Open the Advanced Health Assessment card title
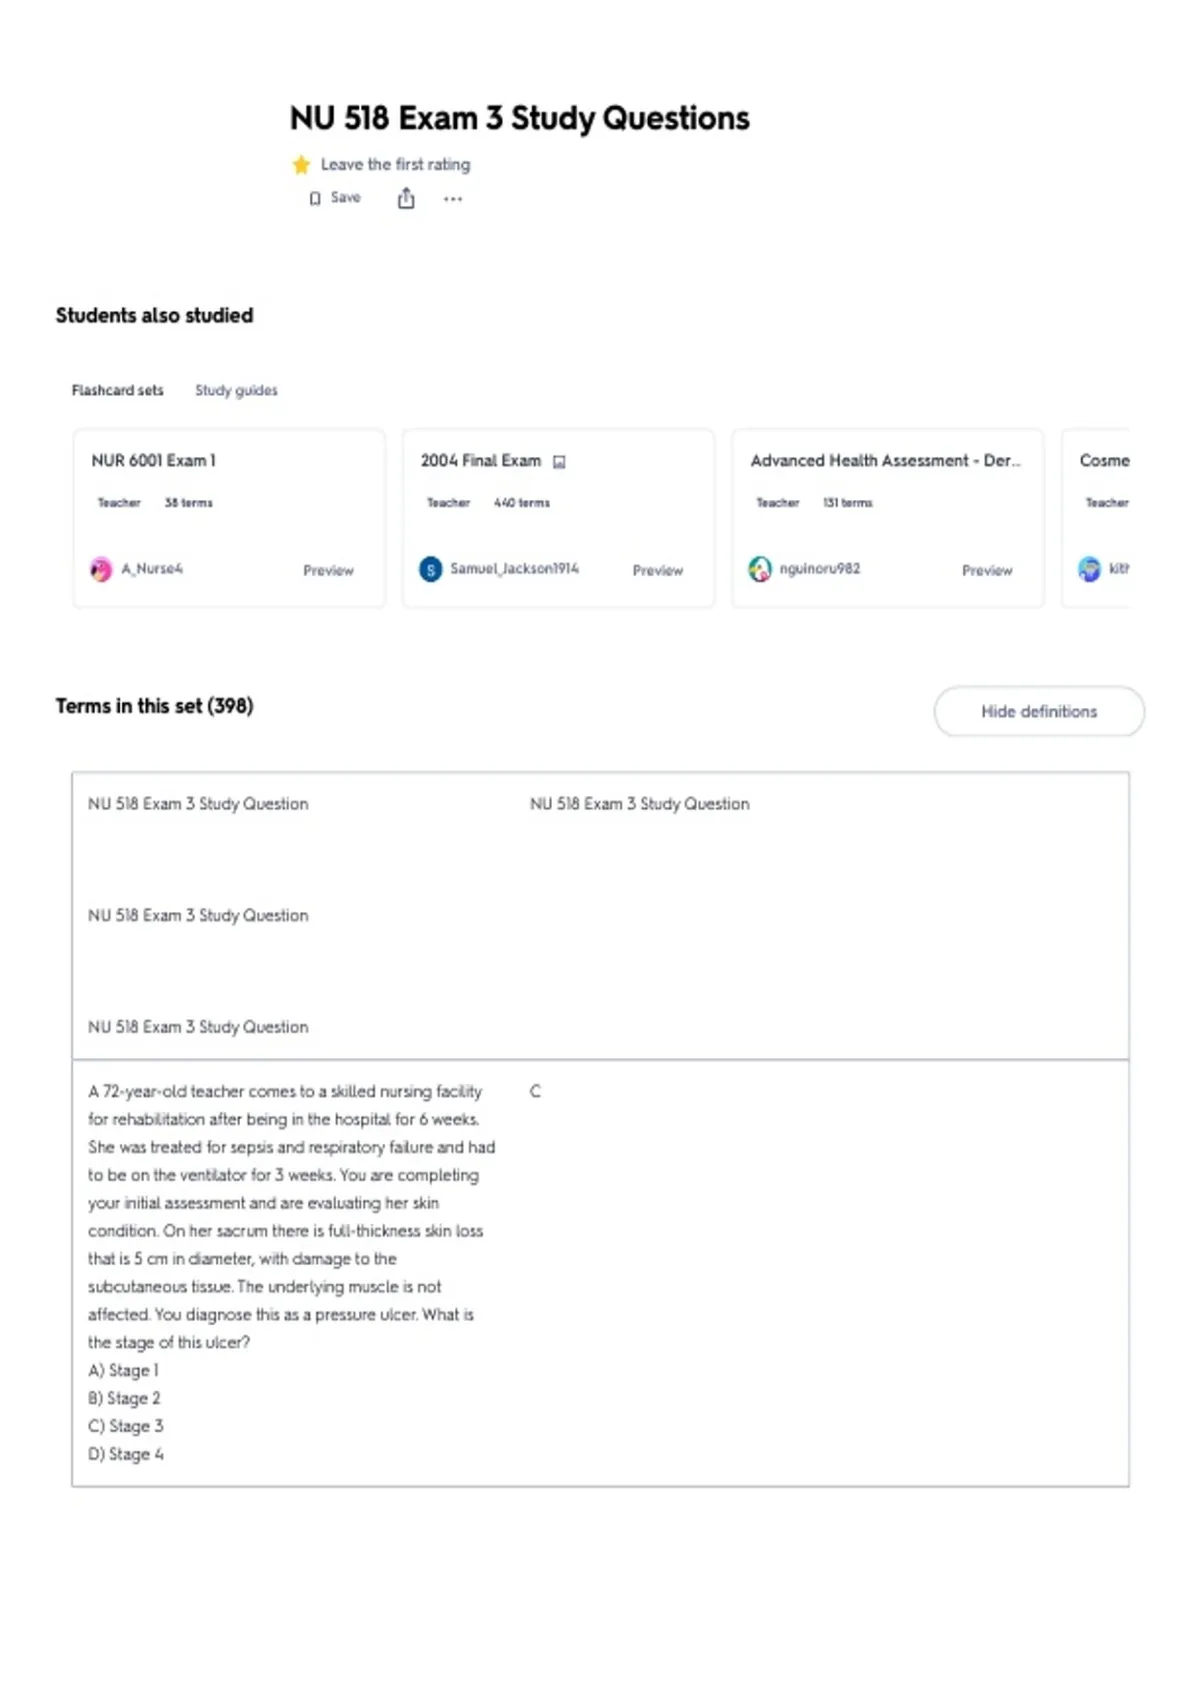Image resolution: width=1200 pixels, height=1700 pixels. pyautogui.click(x=885, y=461)
